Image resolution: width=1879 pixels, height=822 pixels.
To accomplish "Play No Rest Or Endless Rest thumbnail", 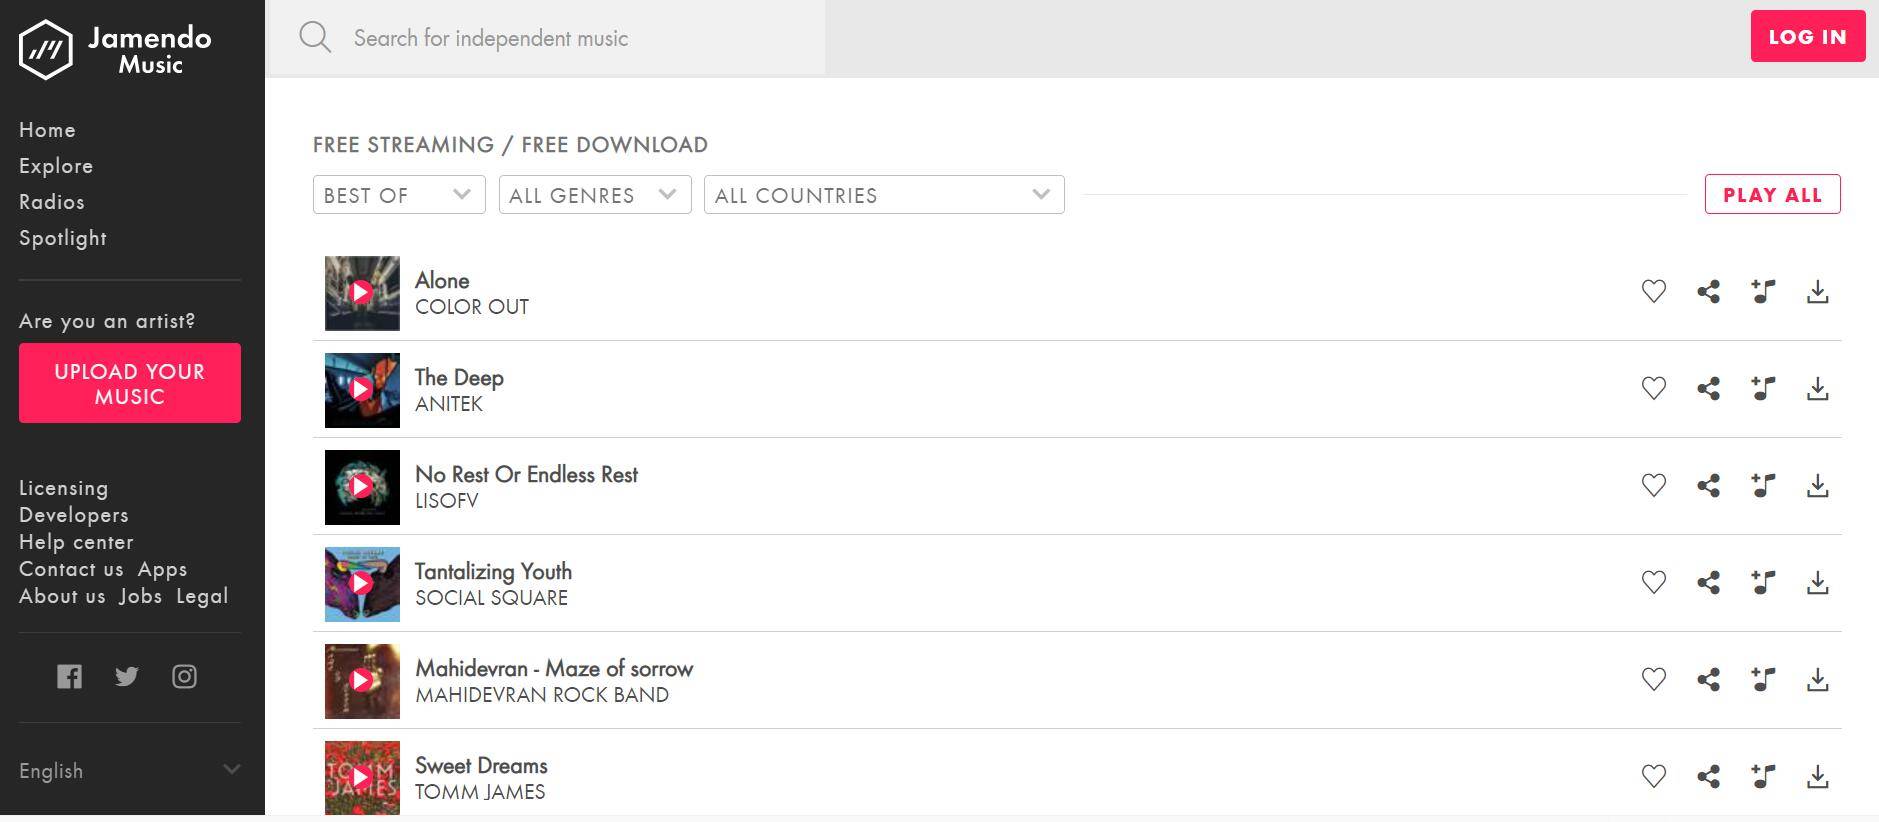I will click(x=362, y=487).
